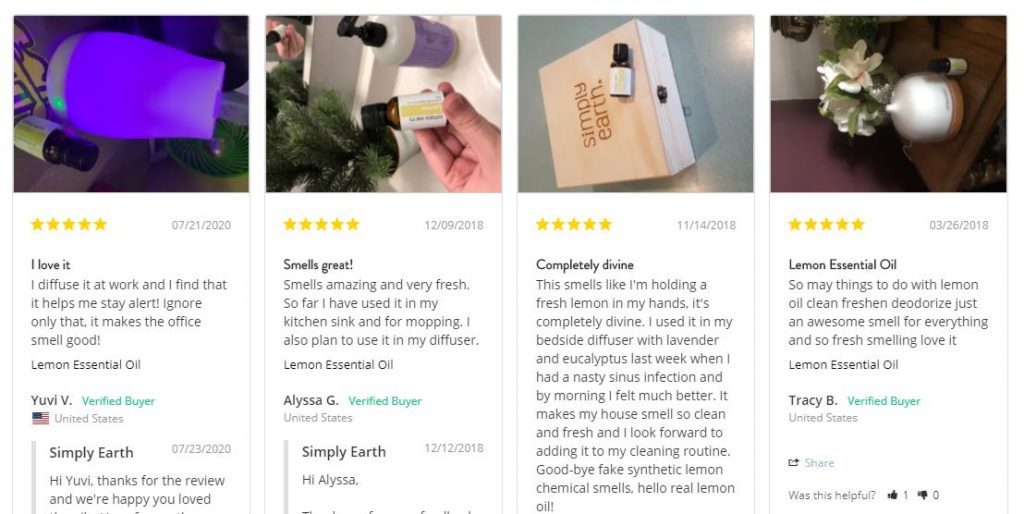Click the thumbs-up icon on Tracy's review

pyautogui.click(x=892, y=495)
